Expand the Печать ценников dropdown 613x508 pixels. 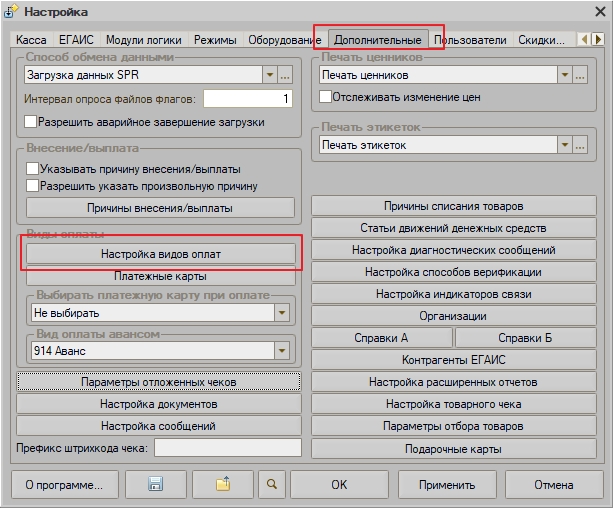click(x=565, y=75)
